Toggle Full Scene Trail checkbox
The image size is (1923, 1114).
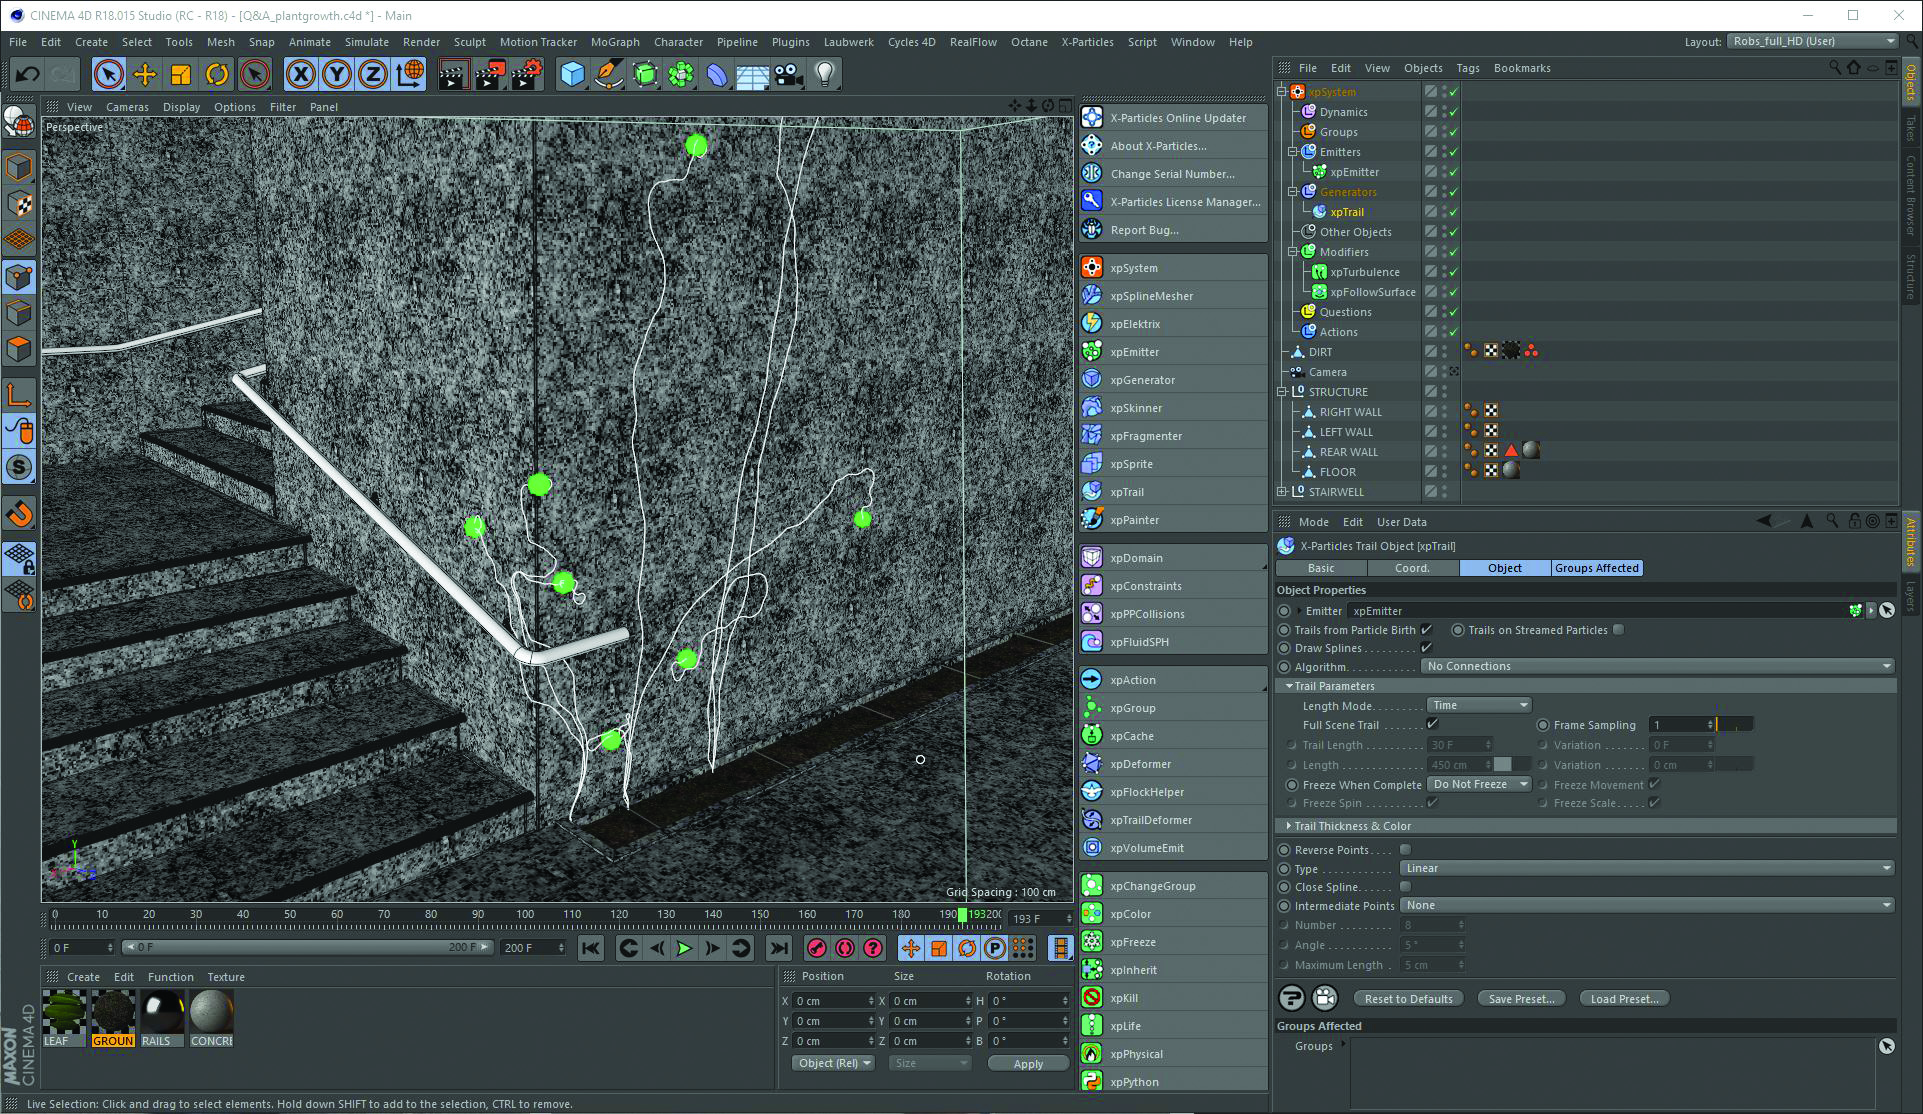[1431, 724]
